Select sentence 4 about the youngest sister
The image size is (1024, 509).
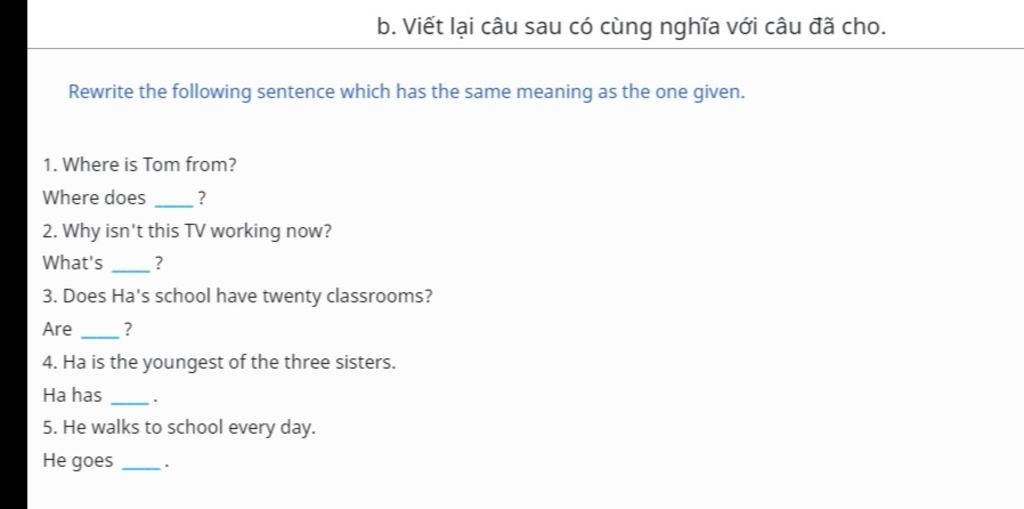(220, 363)
